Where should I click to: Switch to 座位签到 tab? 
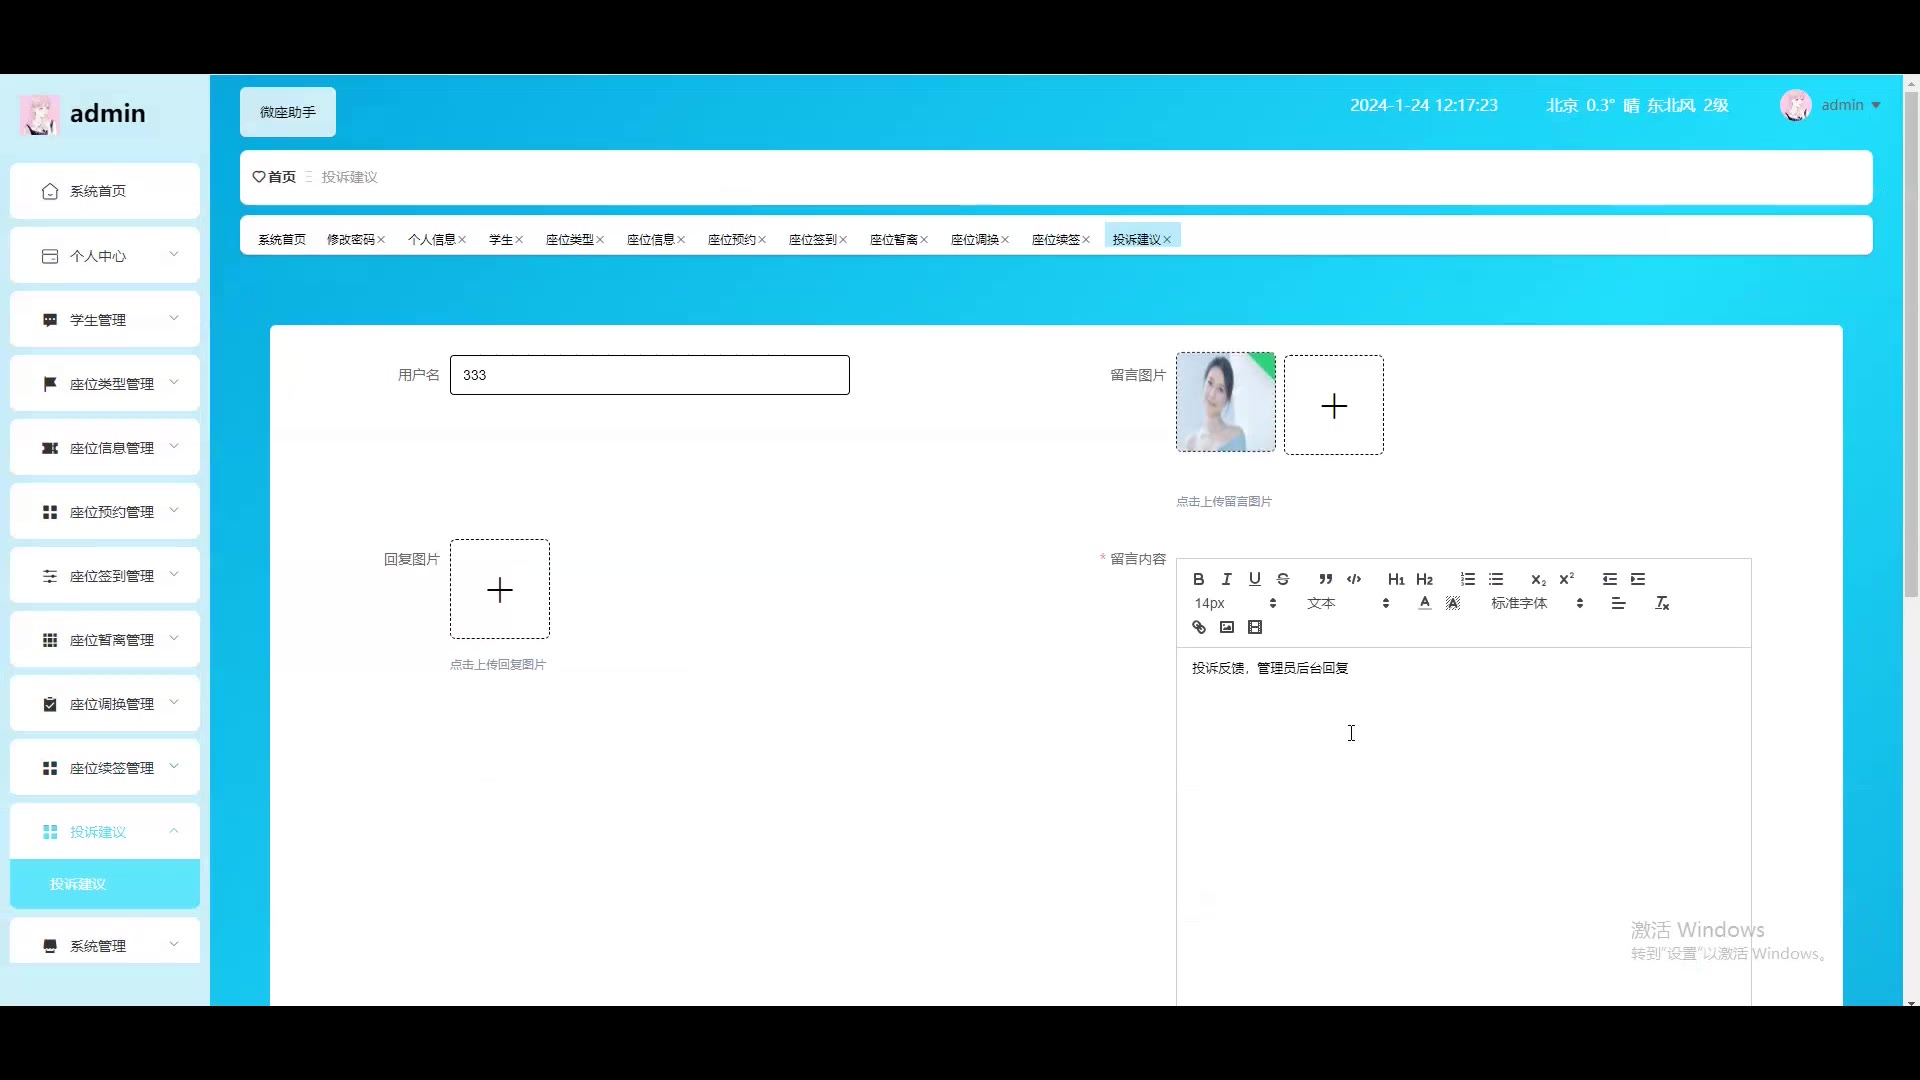click(812, 239)
